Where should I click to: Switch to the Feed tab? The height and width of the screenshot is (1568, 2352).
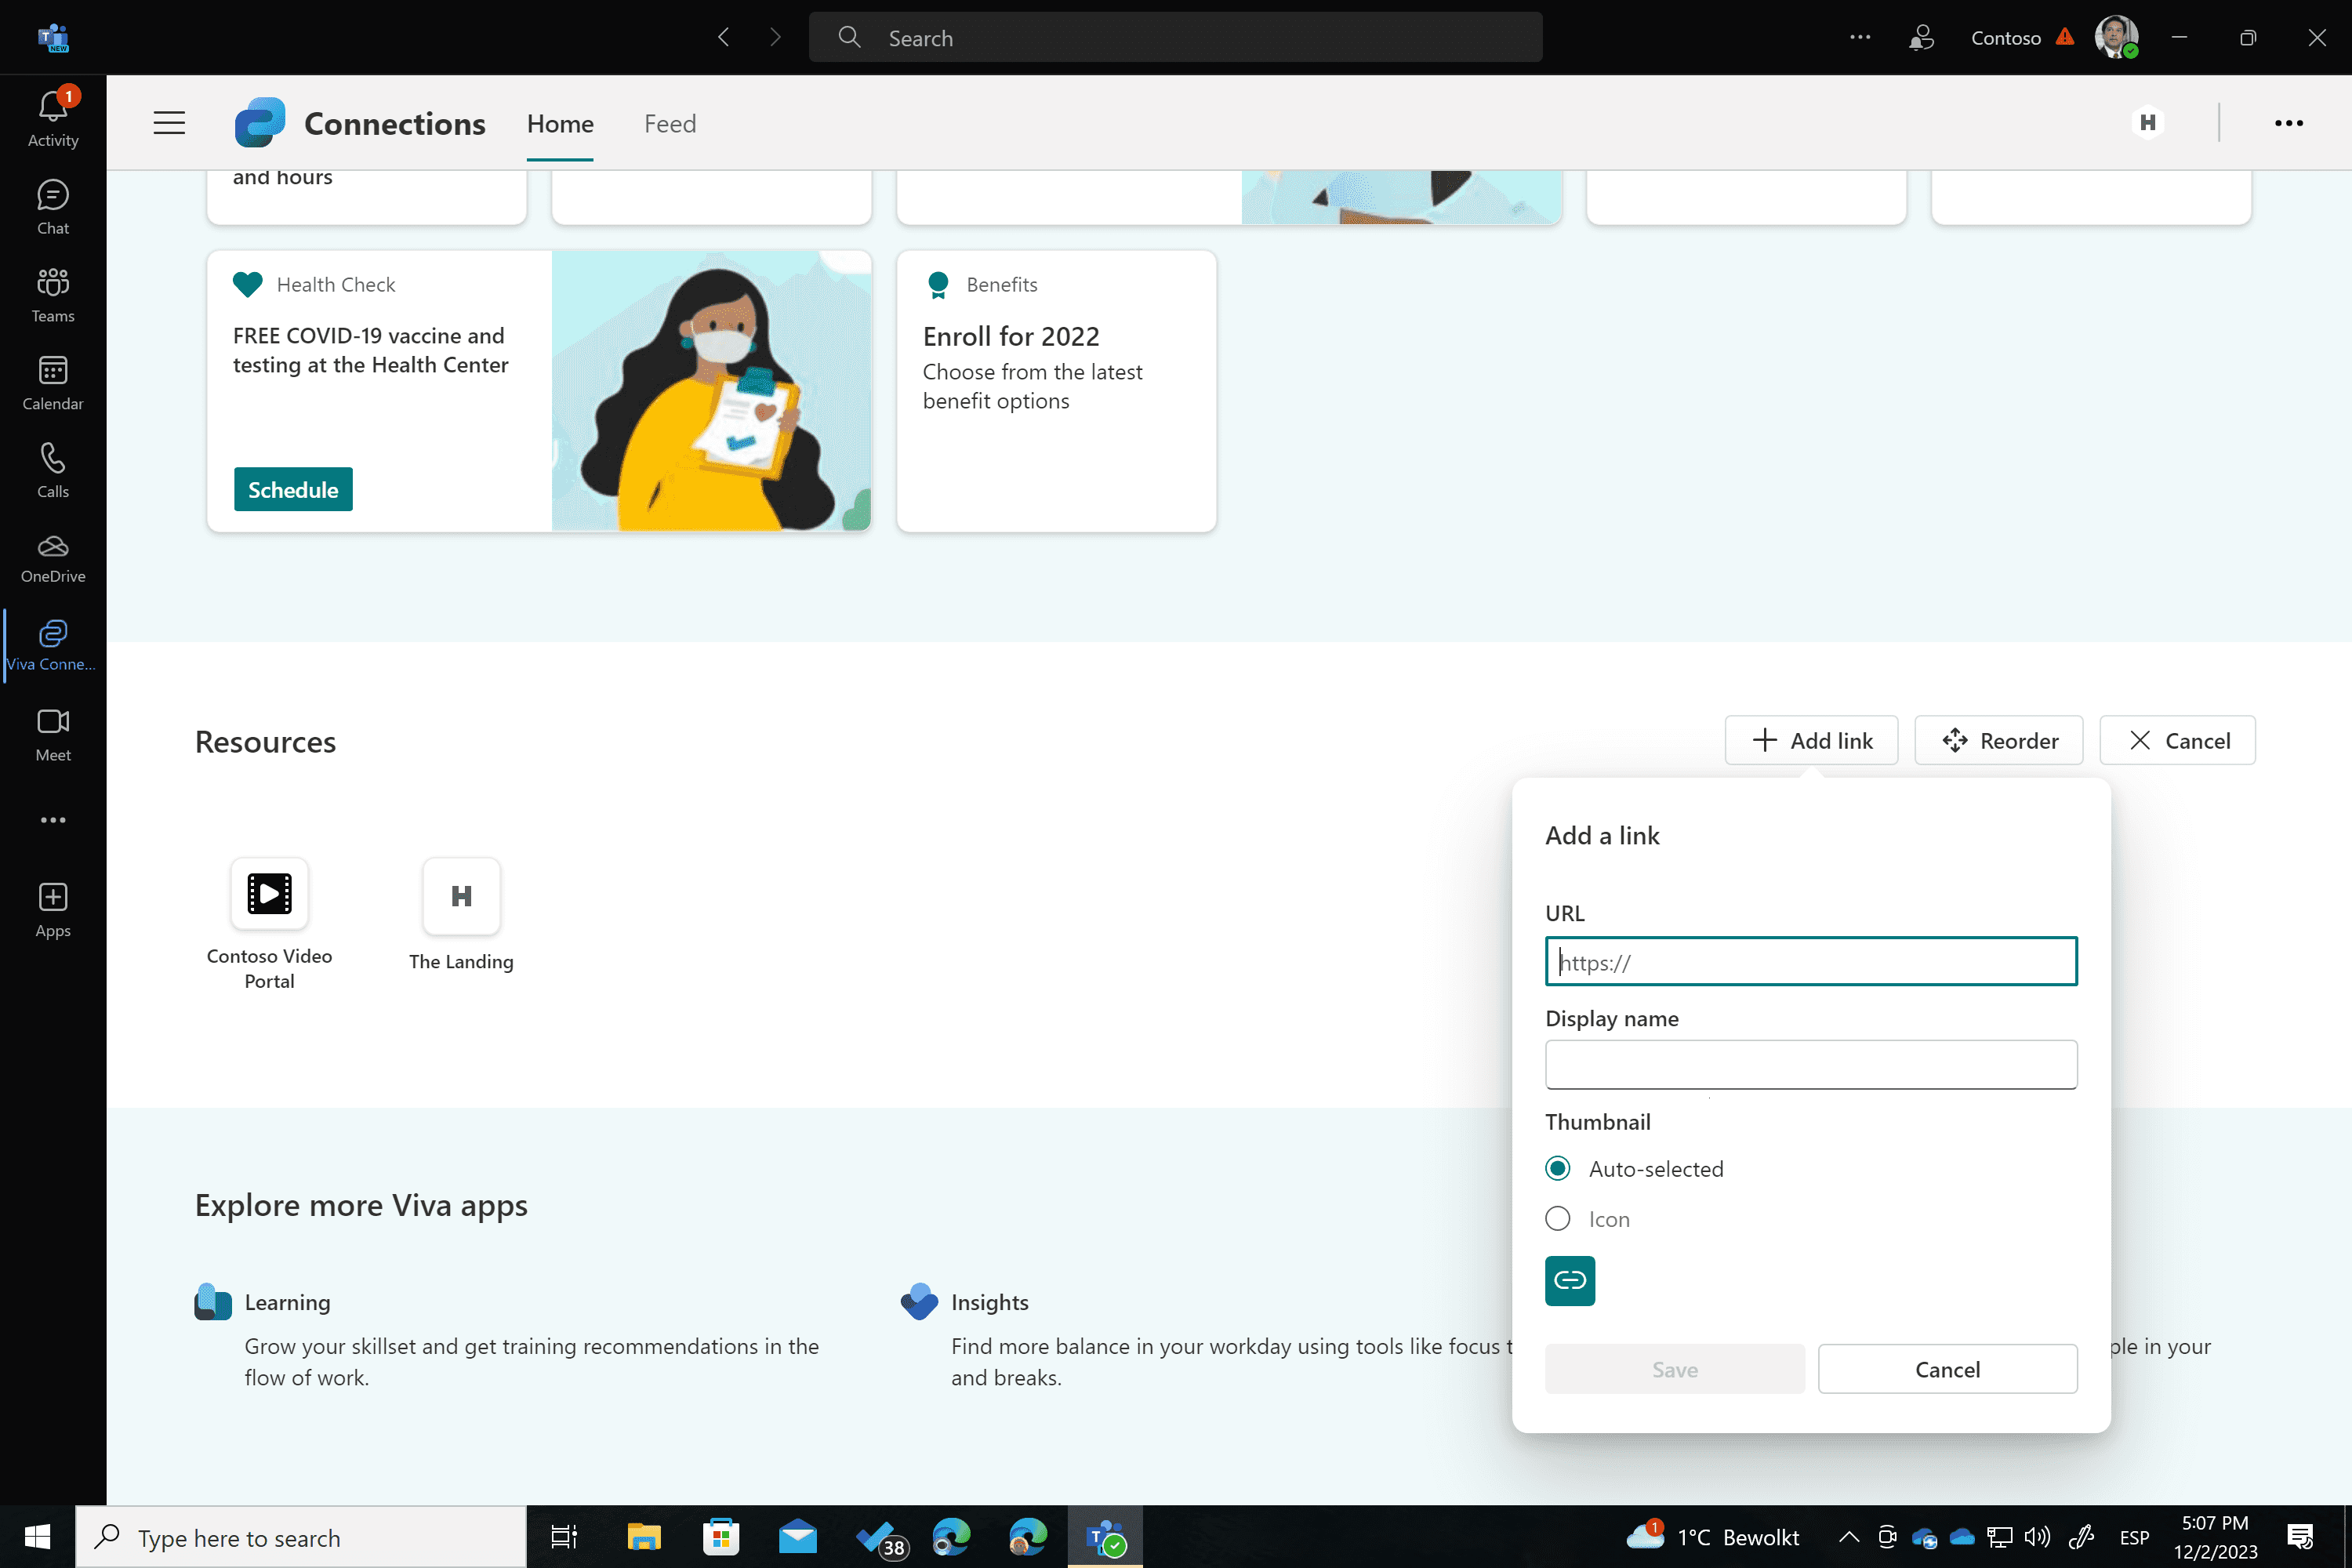(x=670, y=123)
